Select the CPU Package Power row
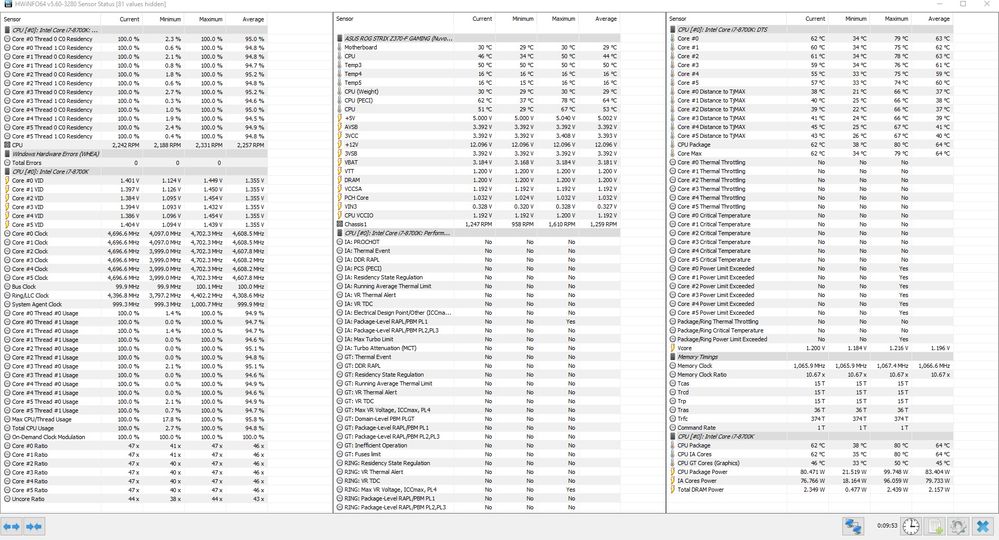Image resolution: width=999 pixels, height=540 pixels. pos(810,472)
